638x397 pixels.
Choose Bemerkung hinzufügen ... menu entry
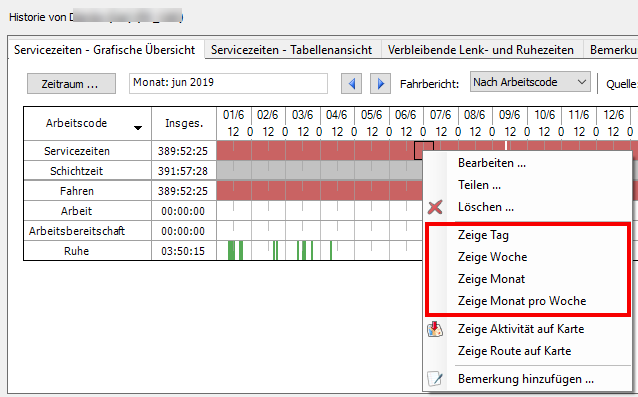(x=526, y=379)
